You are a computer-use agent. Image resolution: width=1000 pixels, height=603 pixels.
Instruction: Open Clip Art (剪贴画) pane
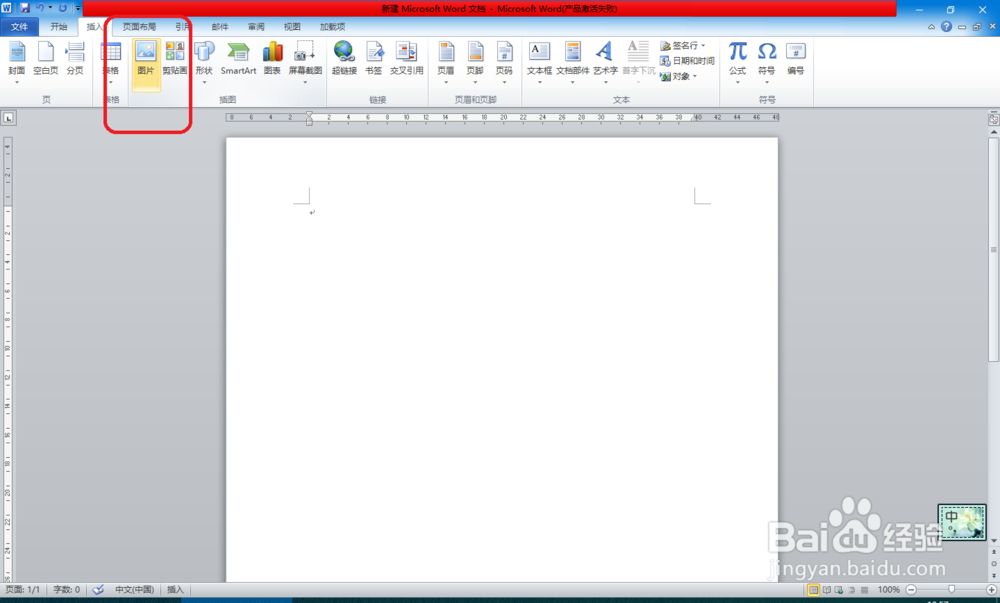[x=175, y=61]
